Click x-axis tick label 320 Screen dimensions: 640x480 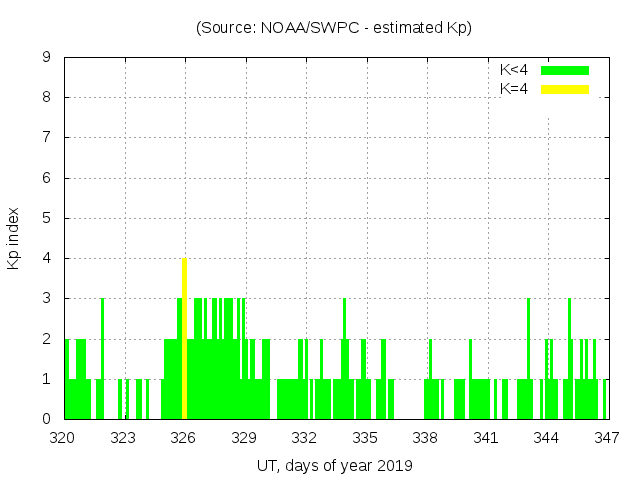[x=63, y=437]
